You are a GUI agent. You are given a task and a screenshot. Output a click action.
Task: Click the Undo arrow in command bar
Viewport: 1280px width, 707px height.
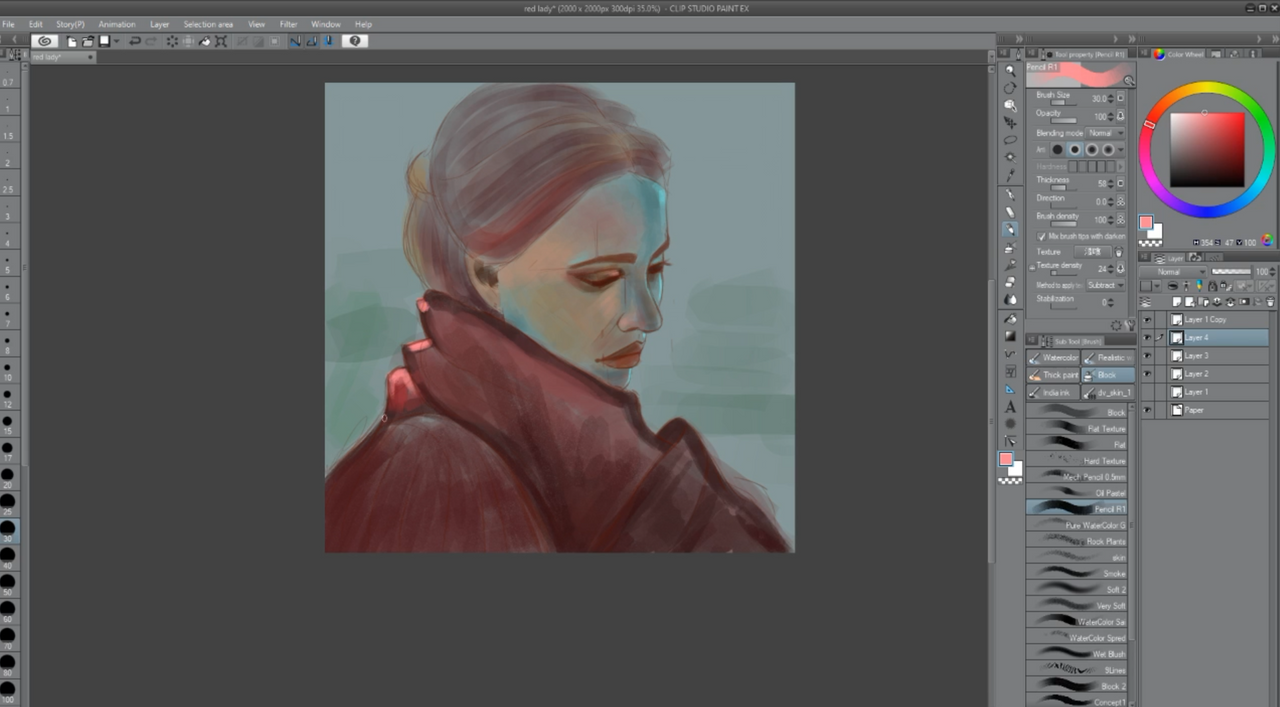(x=135, y=41)
